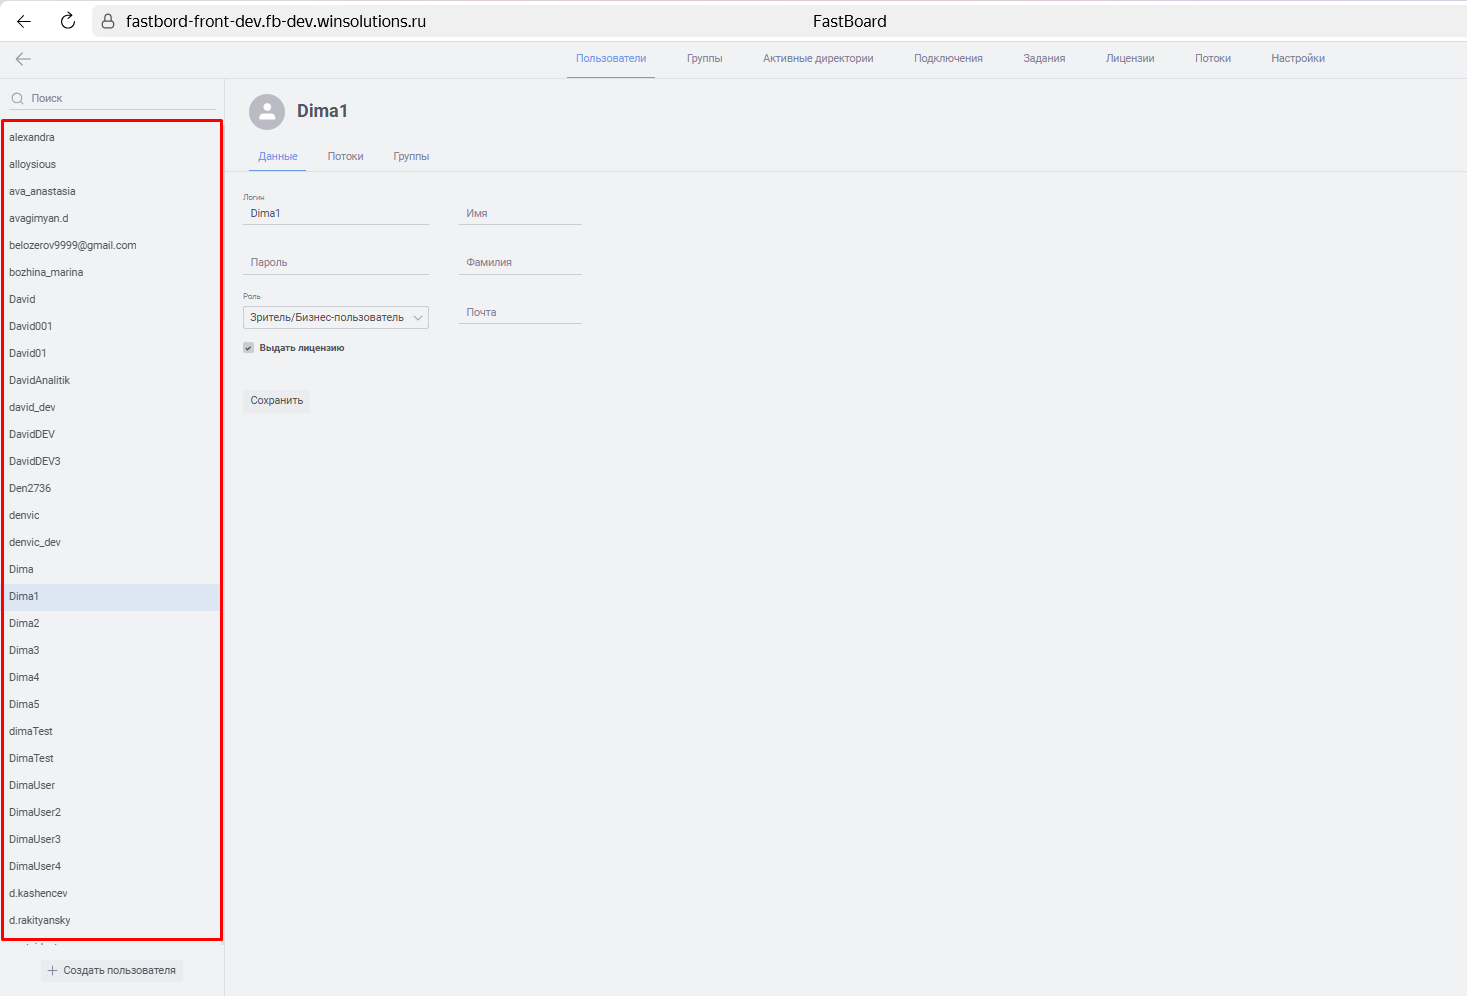1467x996 pixels.
Task: Toggle the 'Выдать лицензию' checkbox
Action: pyautogui.click(x=249, y=348)
